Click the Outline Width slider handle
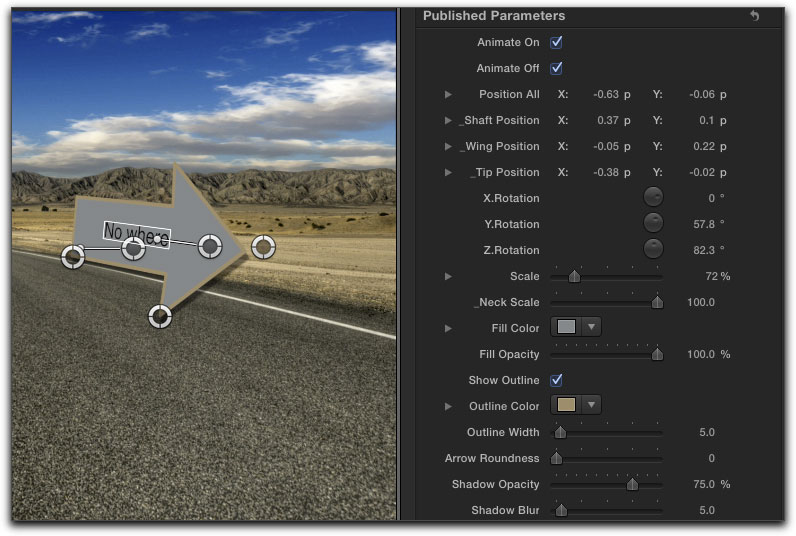 (560, 432)
